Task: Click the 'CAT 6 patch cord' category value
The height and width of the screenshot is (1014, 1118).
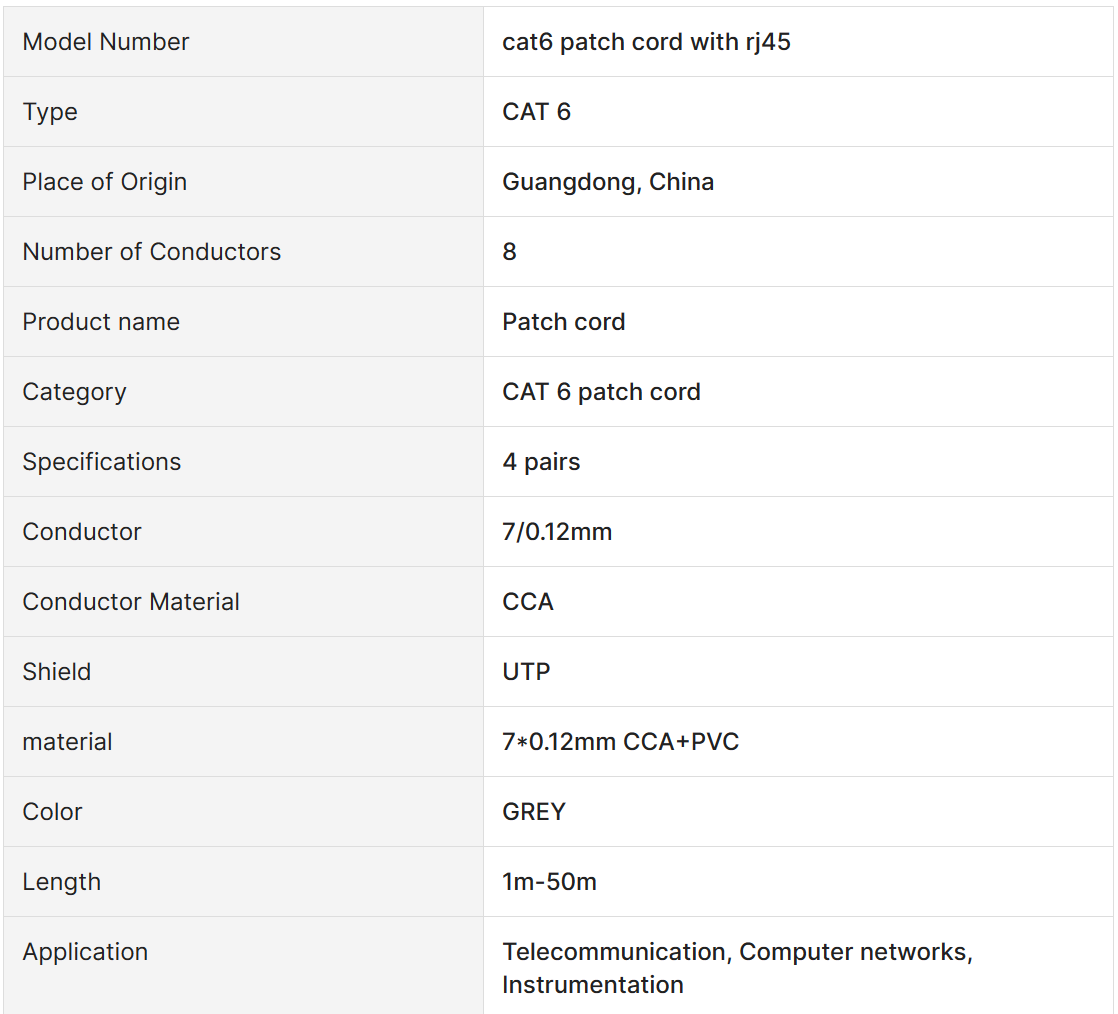Action: (x=601, y=392)
